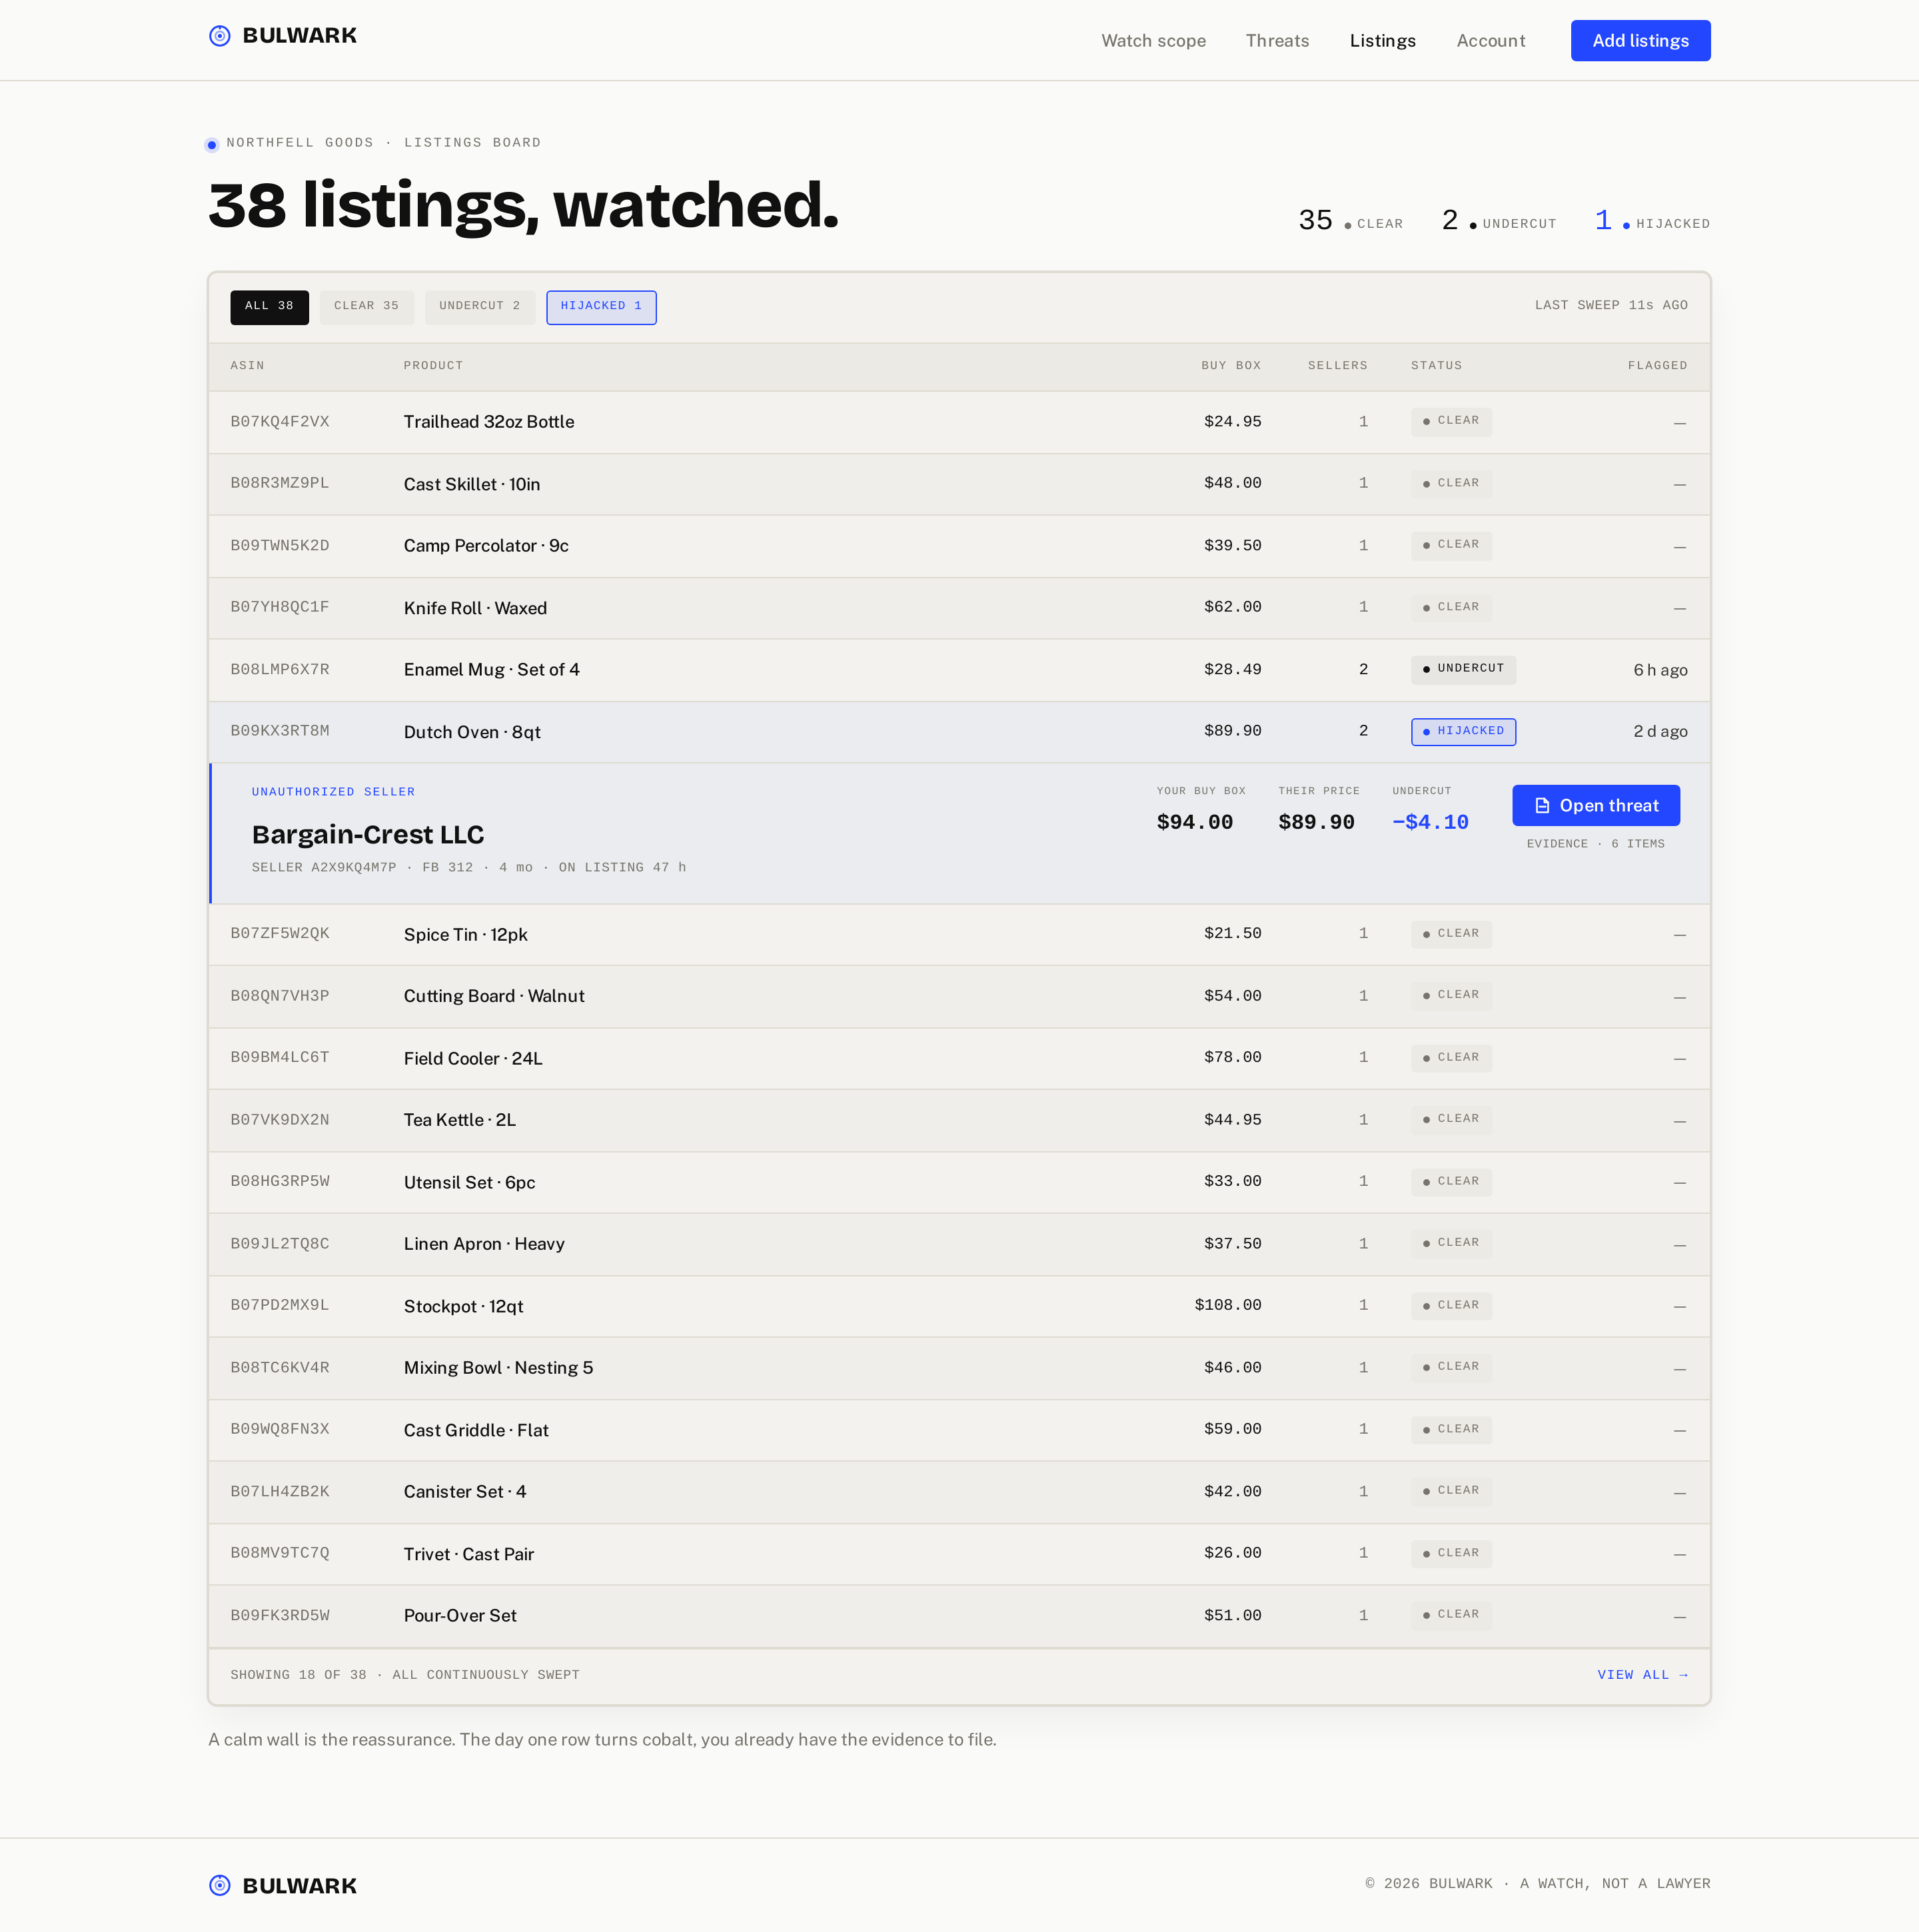
Task: Sort by ASIN column header
Action: 247,366
